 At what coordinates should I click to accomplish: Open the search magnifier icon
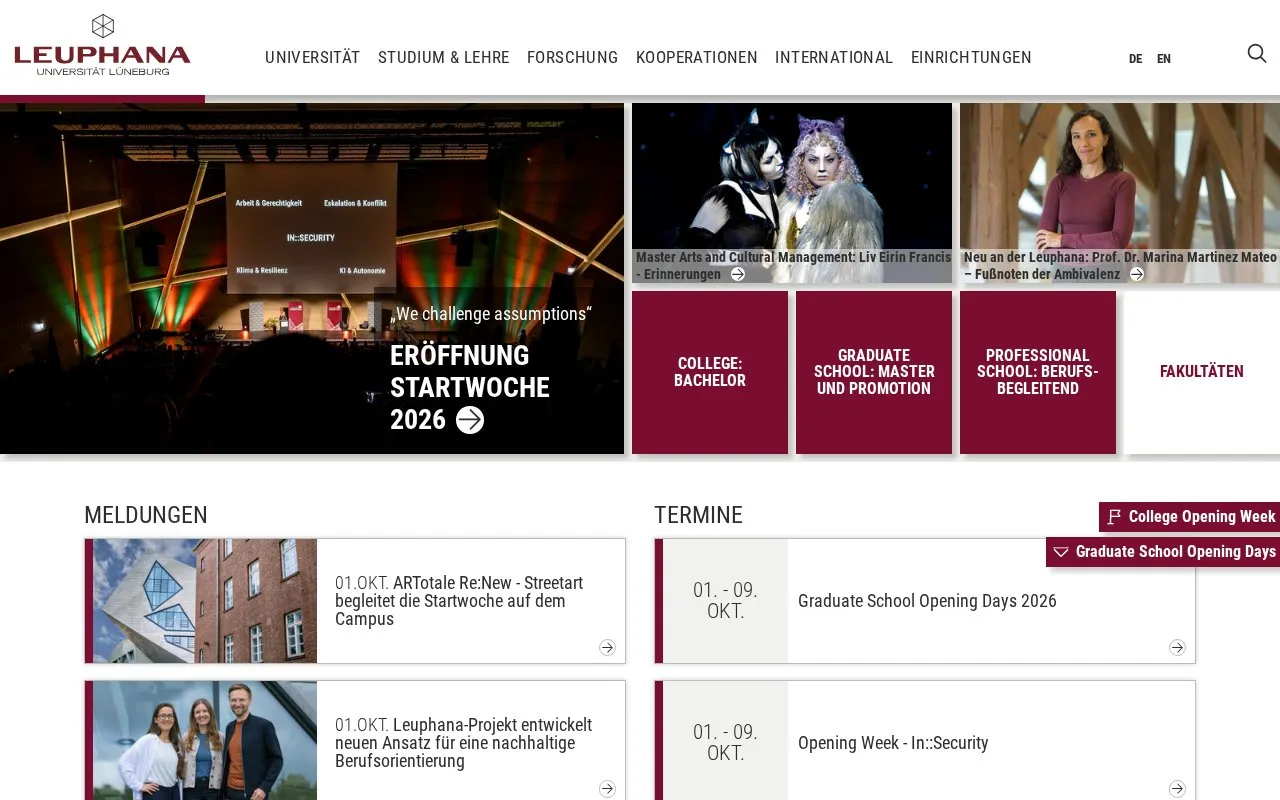pos(1257,54)
